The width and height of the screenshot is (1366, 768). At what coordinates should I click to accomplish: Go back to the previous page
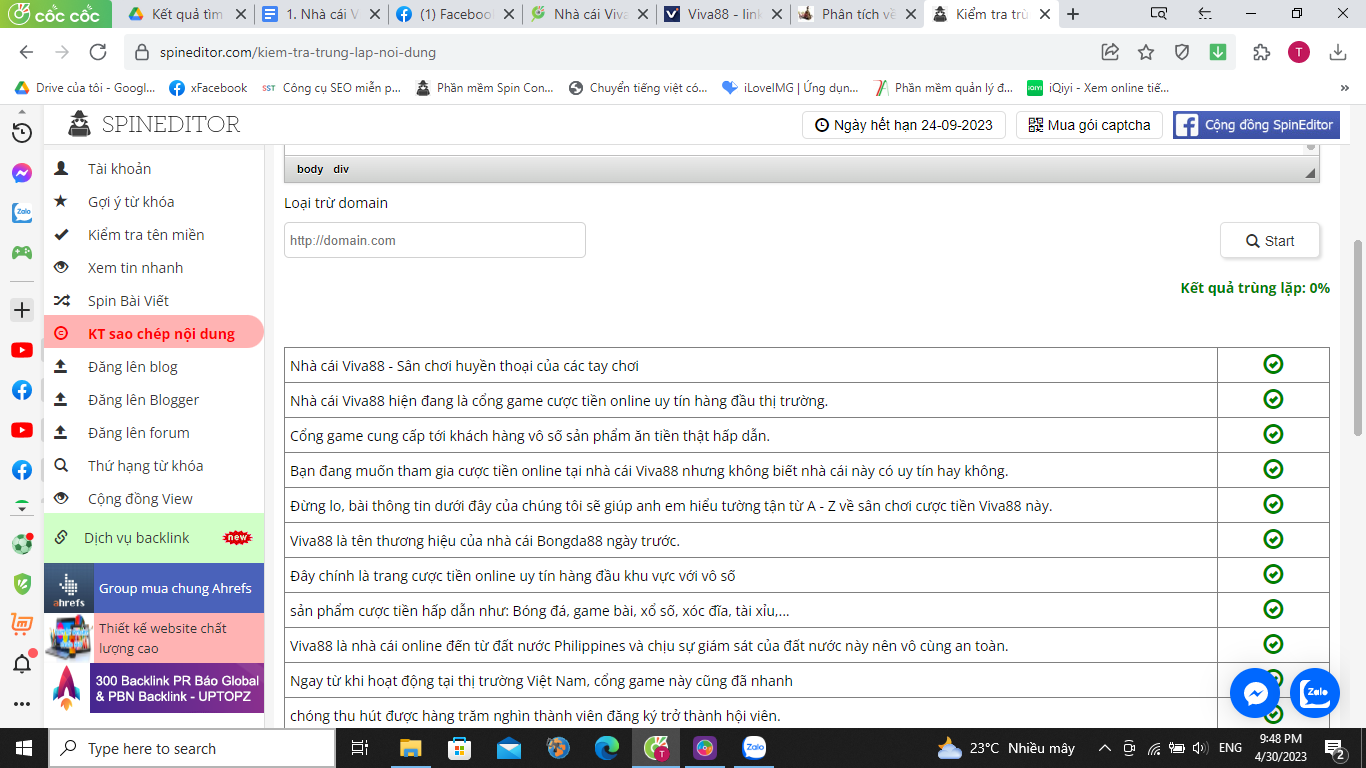click(26, 52)
